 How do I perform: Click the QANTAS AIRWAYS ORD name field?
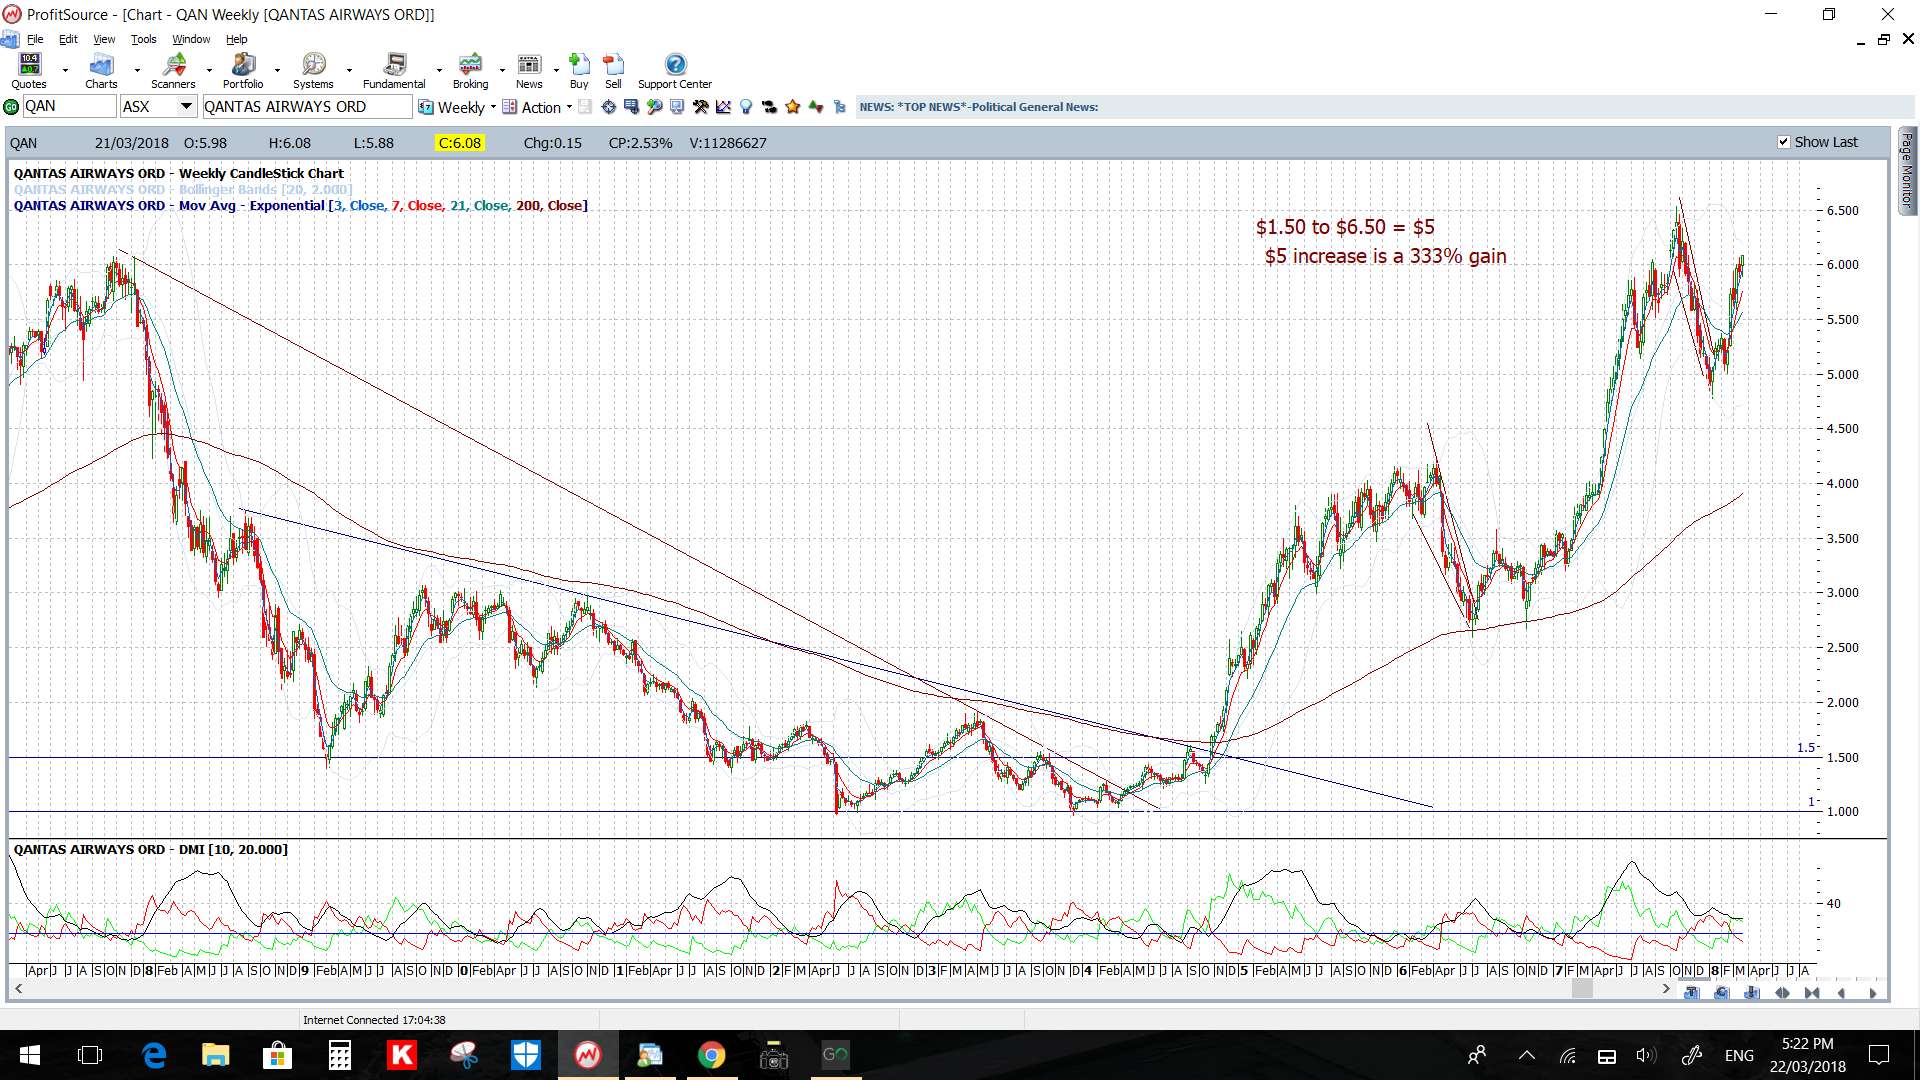[307, 107]
